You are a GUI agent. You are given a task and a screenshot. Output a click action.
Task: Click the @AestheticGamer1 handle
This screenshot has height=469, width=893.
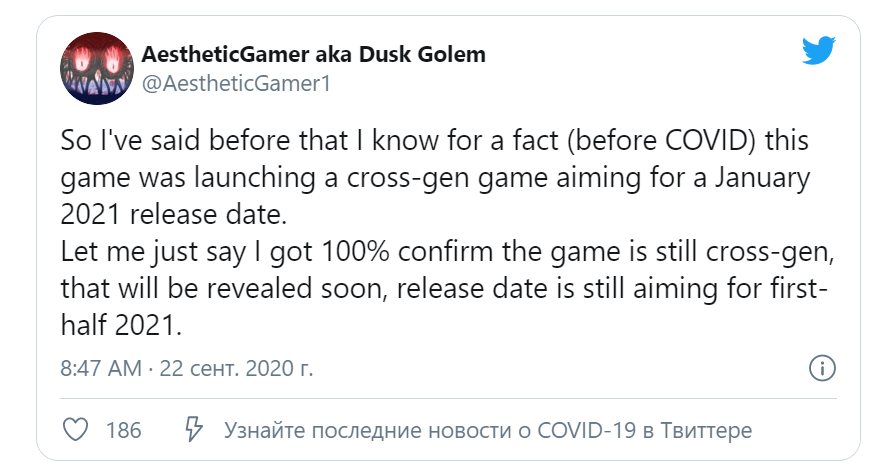click(x=237, y=84)
